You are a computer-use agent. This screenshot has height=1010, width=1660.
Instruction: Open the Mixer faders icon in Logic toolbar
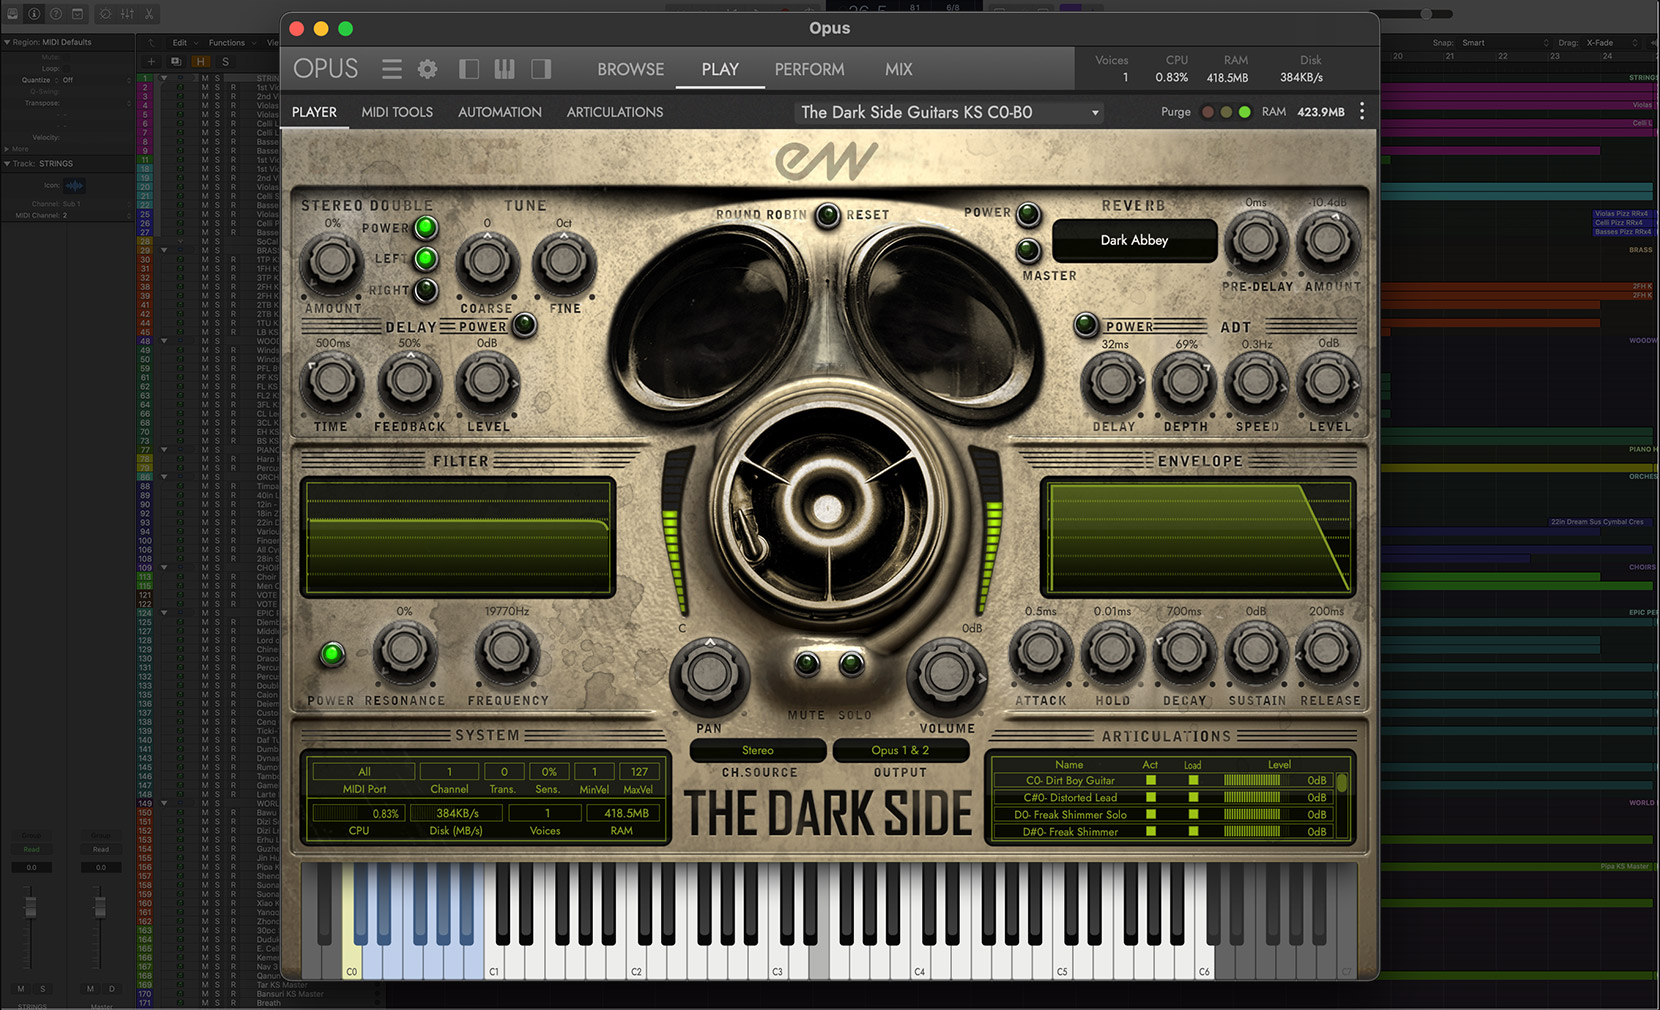[x=127, y=14]
